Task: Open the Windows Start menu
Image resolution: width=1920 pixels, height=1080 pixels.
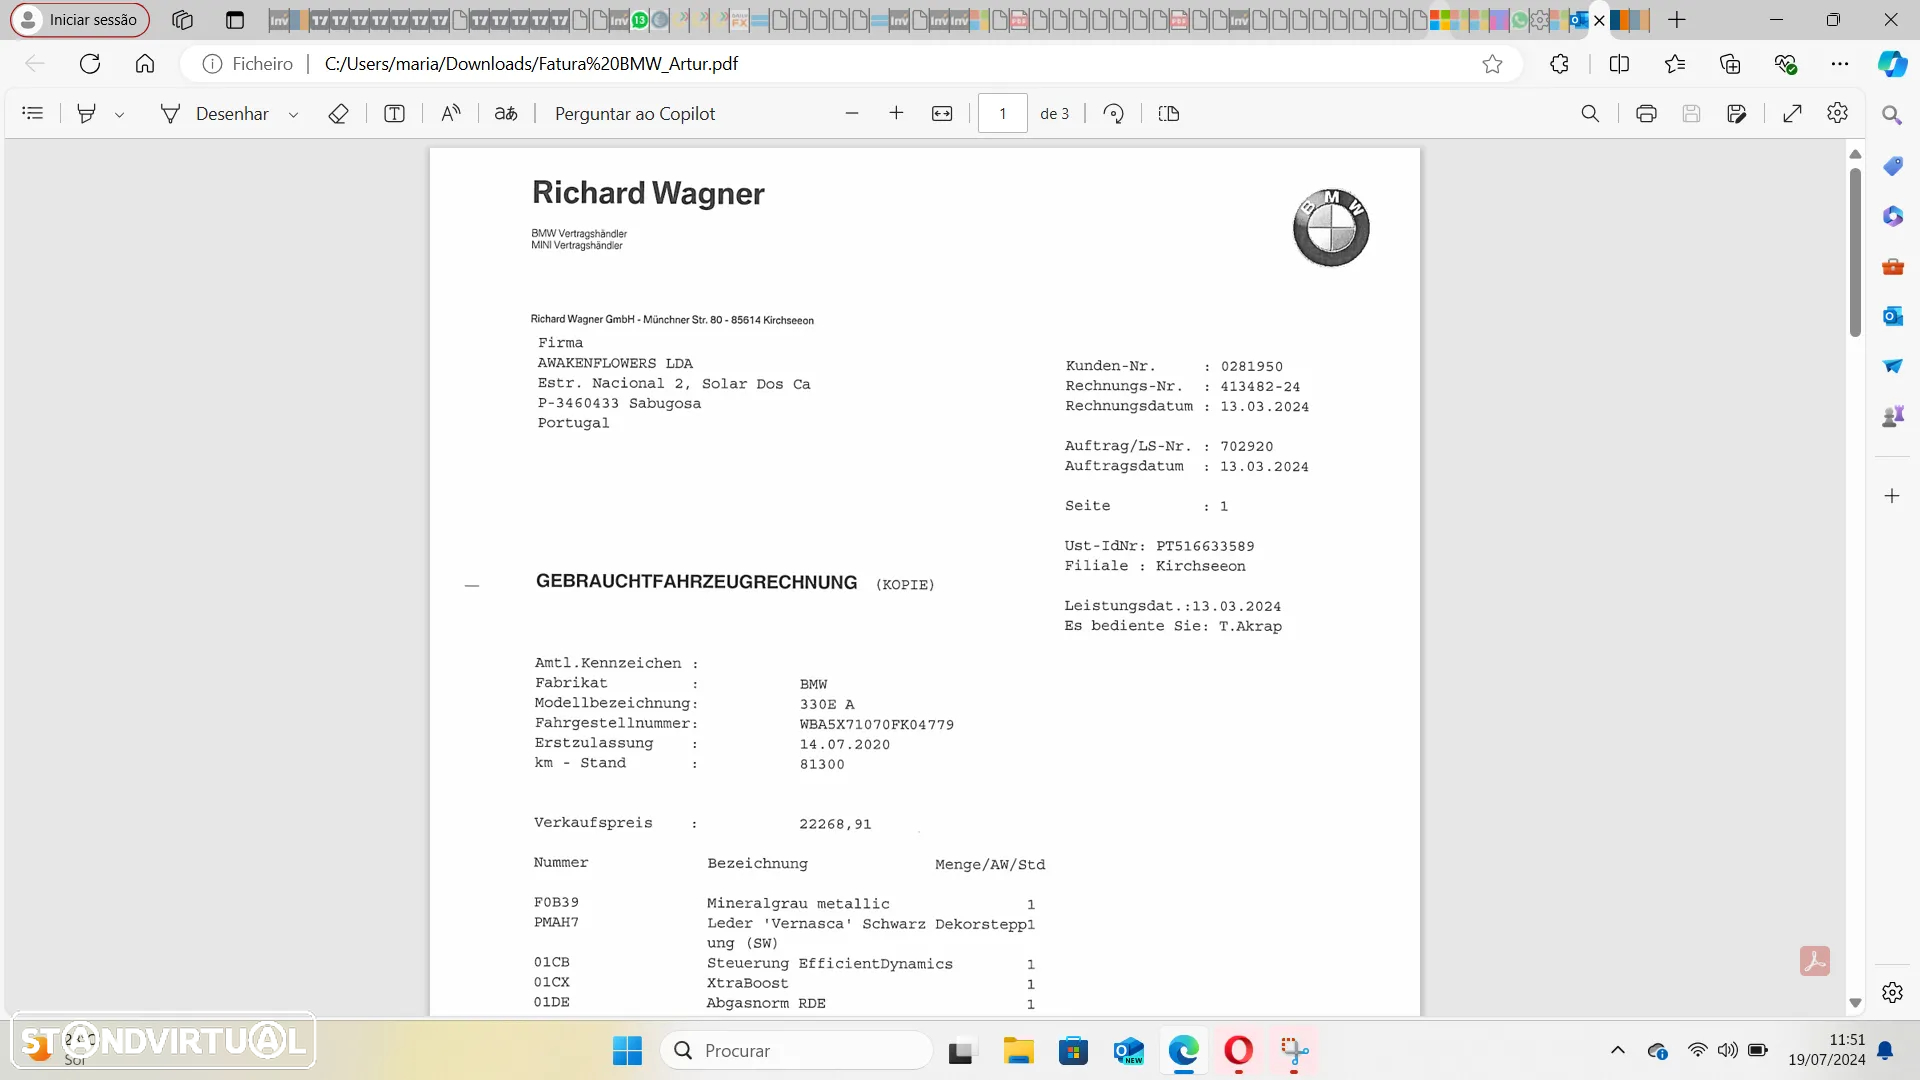Action: pyautogui.click(x=627, y=1051)
